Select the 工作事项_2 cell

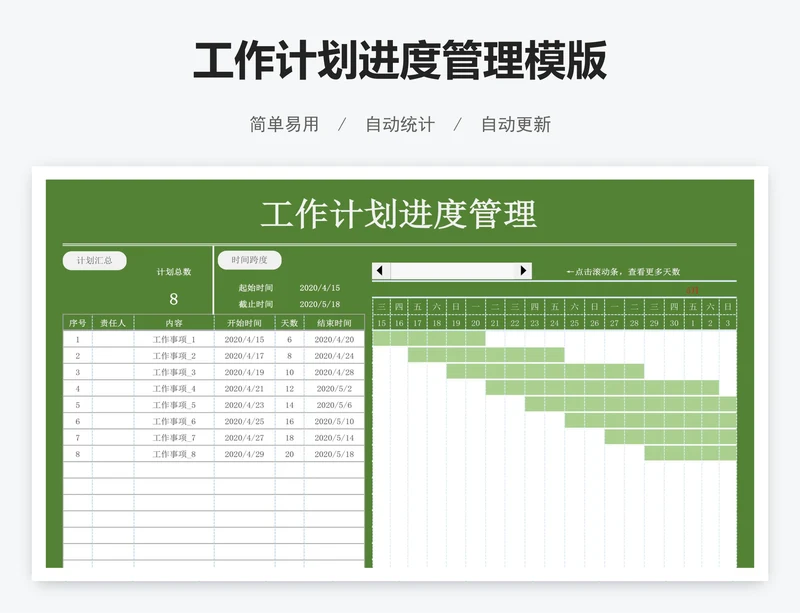173,356
